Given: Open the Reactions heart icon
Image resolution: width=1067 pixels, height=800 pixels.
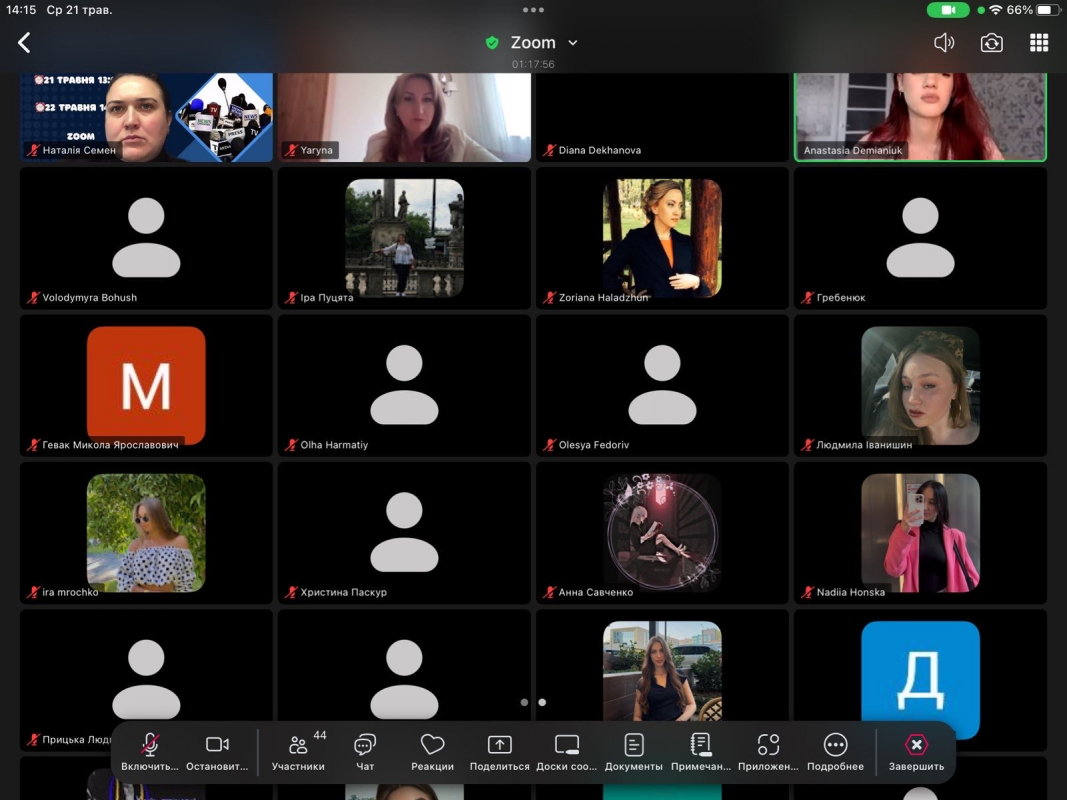Looking at the screenshot, I should [432, 752].
